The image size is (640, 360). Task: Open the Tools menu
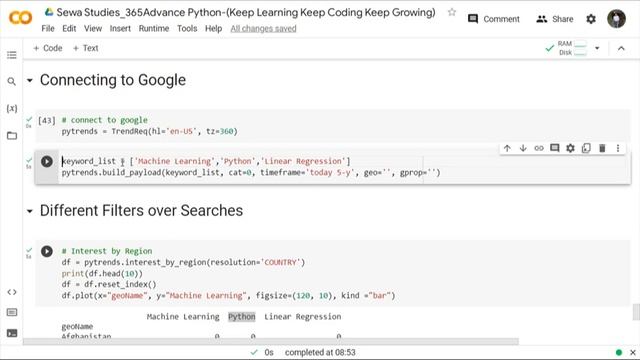187,29
